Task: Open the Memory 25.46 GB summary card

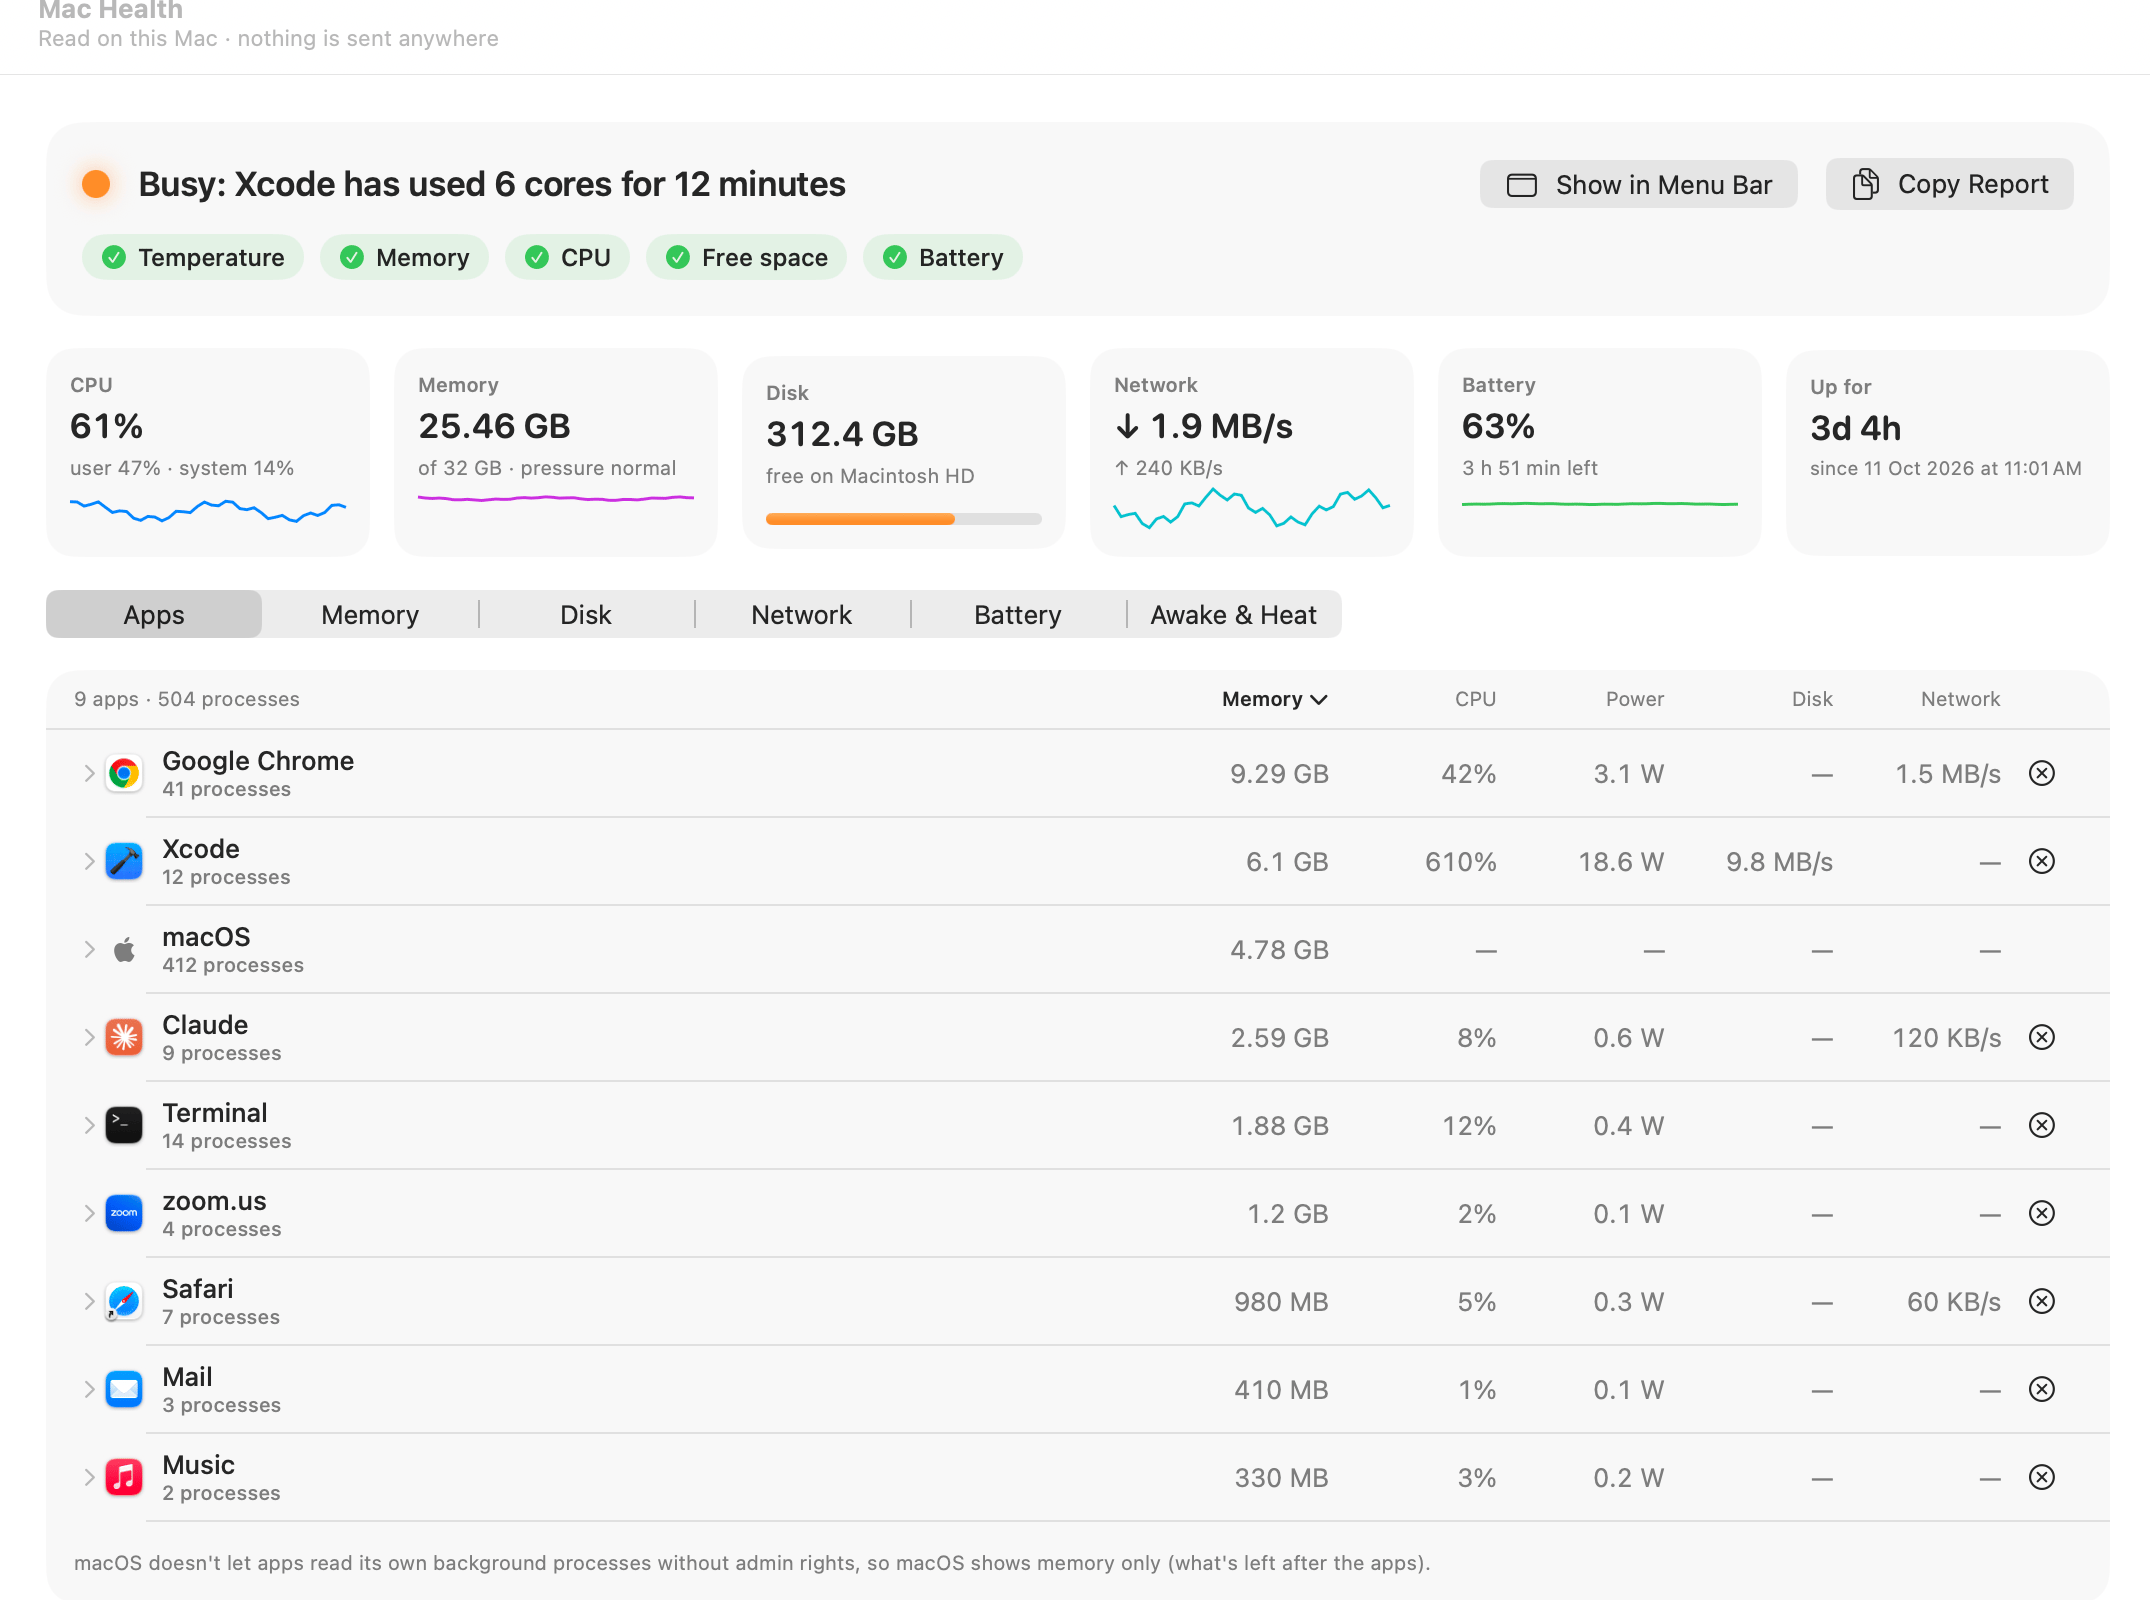Action: point(556,452)
